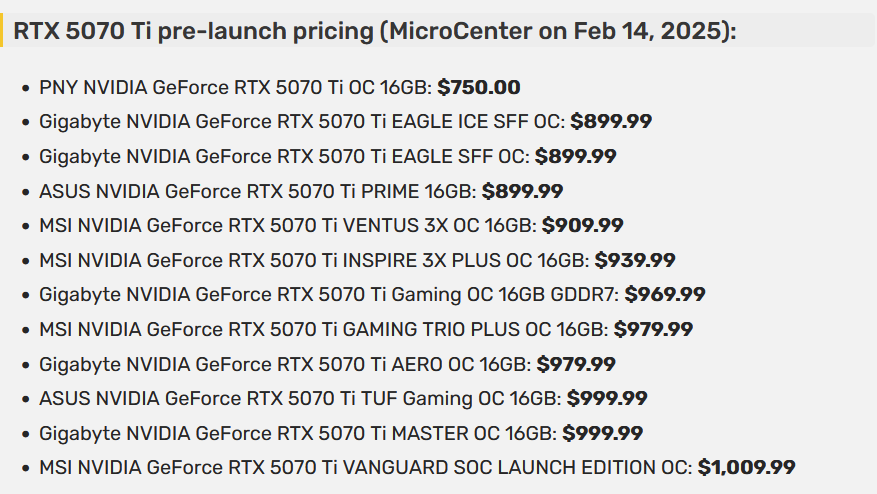877x494 pixels.
Task: Select the $969.99 price
Action: [x=665, y=295]
